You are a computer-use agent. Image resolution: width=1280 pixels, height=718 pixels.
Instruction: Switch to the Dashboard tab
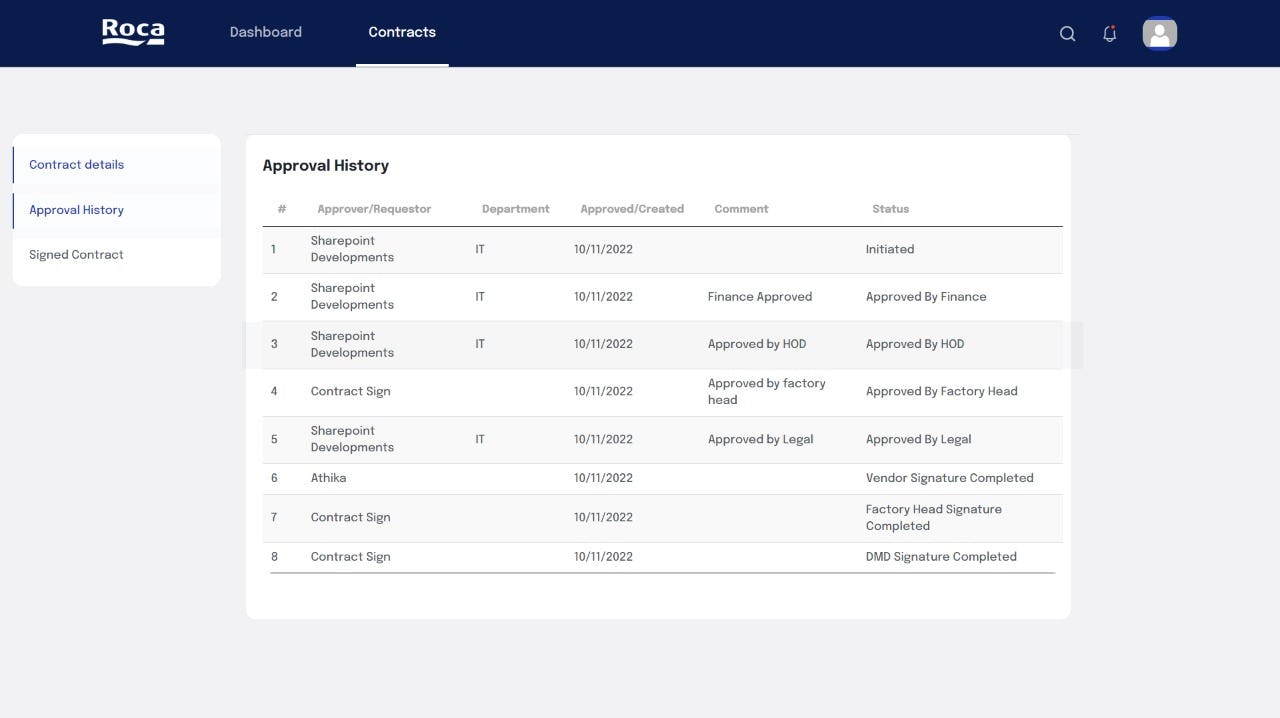point(266,31)
